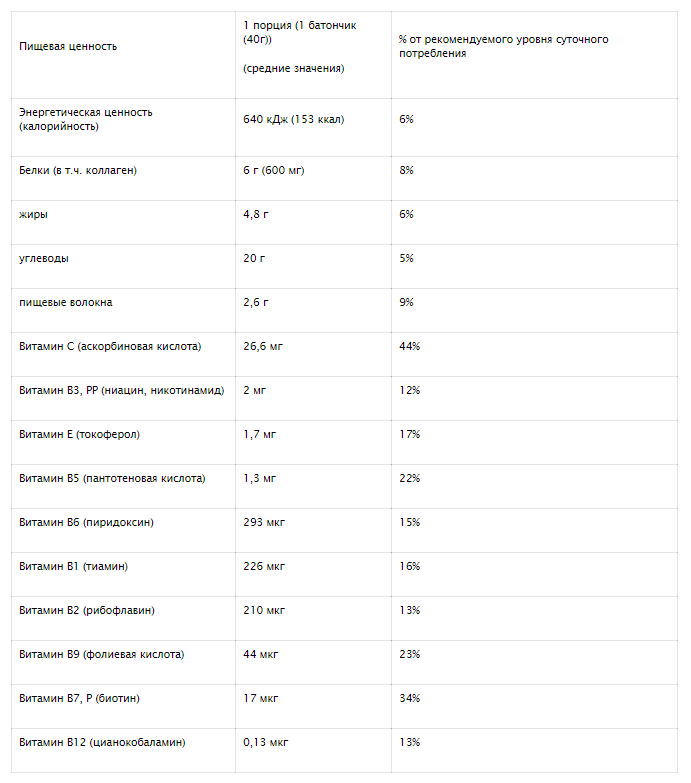Viewport: 691px width, 783px height.
Task: Select the '226 мкг' thiamine value
Action: pyautogui.click(x=264, y=566)
